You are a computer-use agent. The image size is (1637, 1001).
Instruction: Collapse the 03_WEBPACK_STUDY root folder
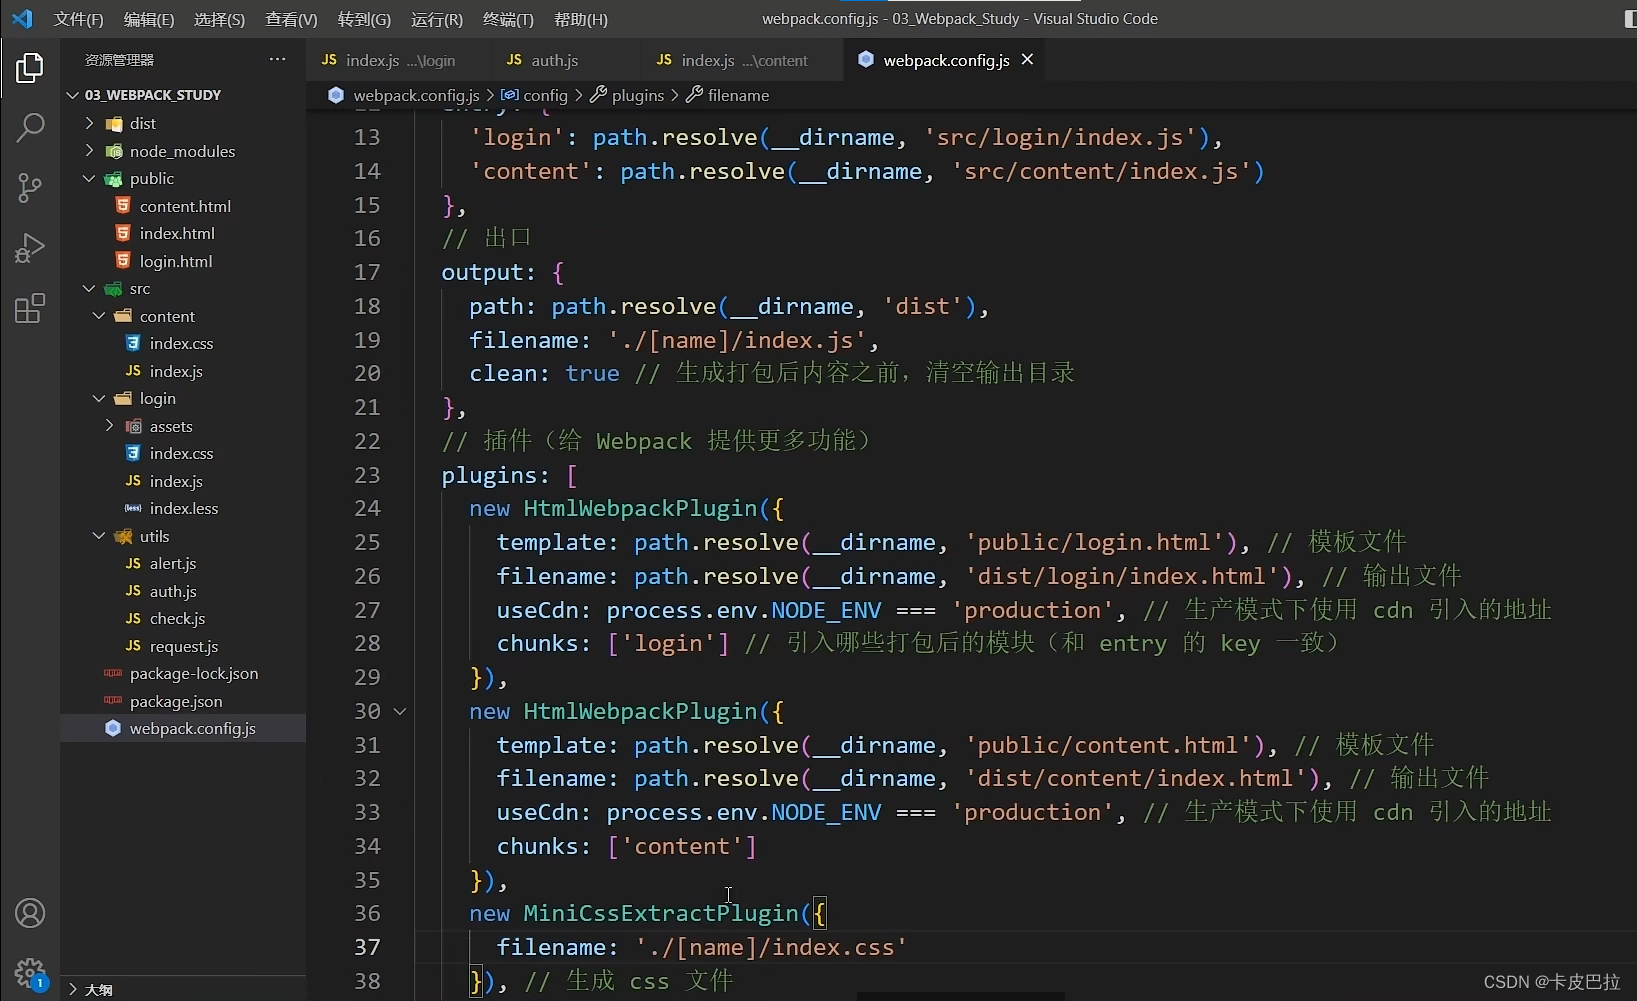click(x=72, y=95)
